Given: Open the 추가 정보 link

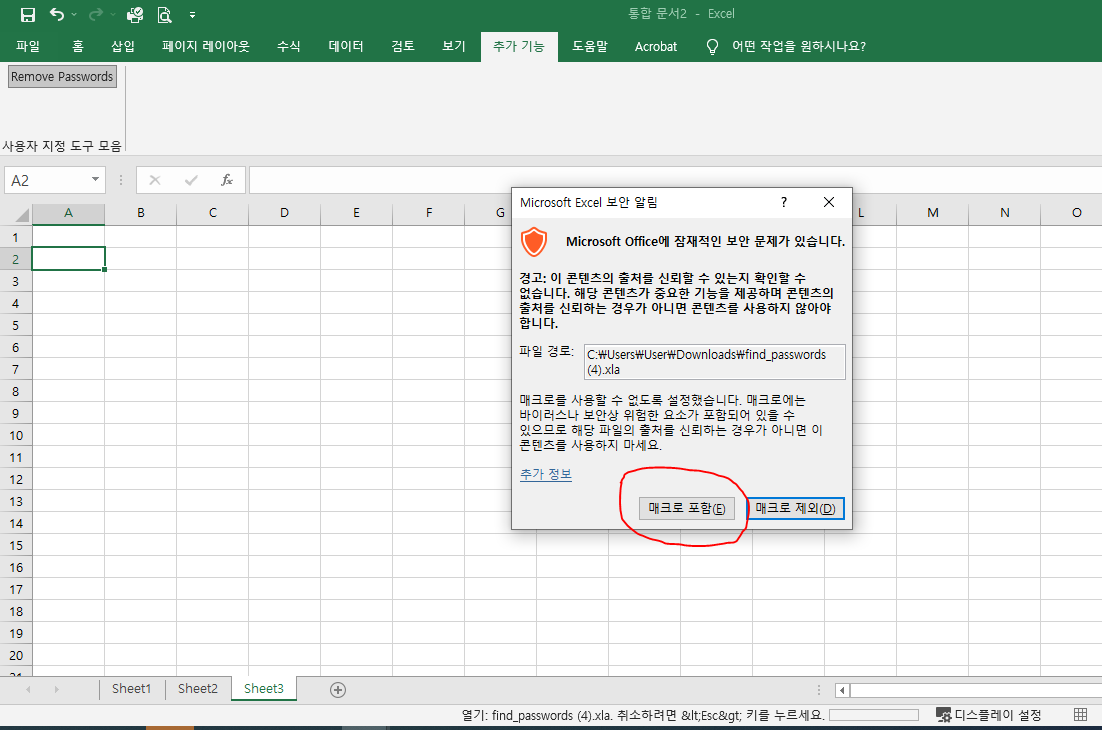Looking at the screenshot, I should [x=545, y=474].
